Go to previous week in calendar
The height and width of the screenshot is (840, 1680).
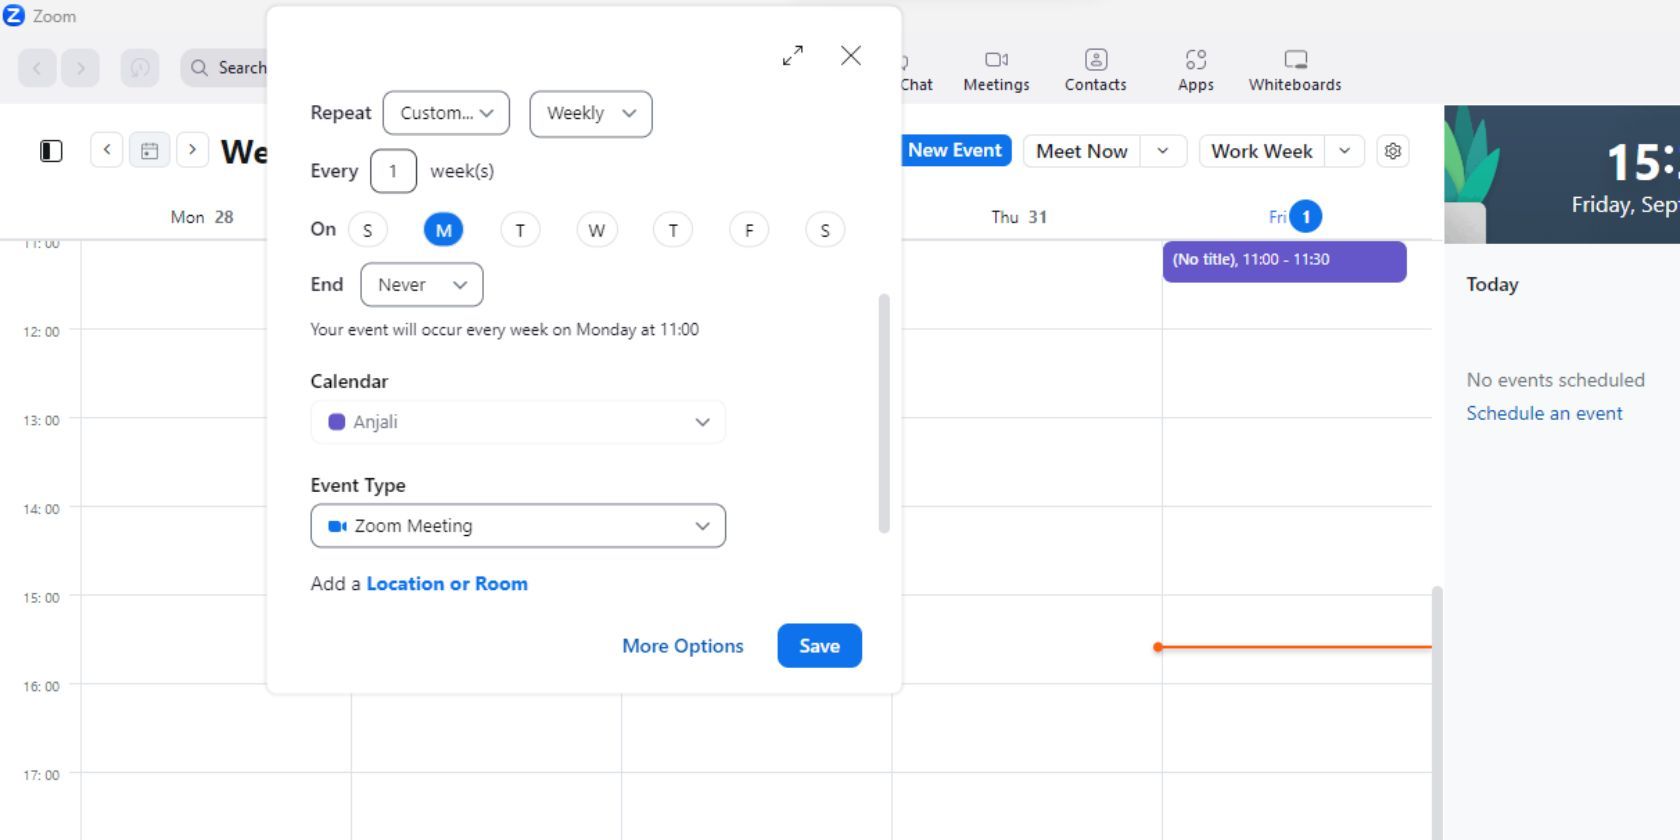(107, 150)
